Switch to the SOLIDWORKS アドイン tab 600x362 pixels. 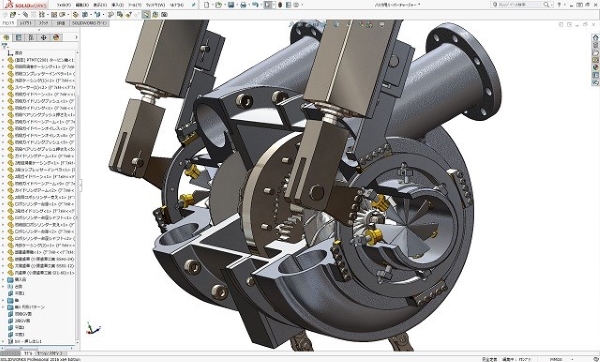(89, 23)
